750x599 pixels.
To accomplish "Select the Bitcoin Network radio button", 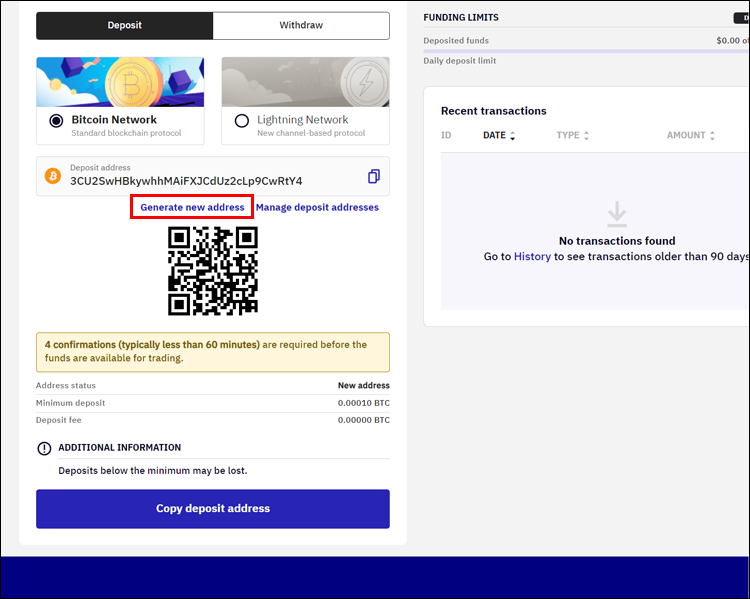I will 56,121.
